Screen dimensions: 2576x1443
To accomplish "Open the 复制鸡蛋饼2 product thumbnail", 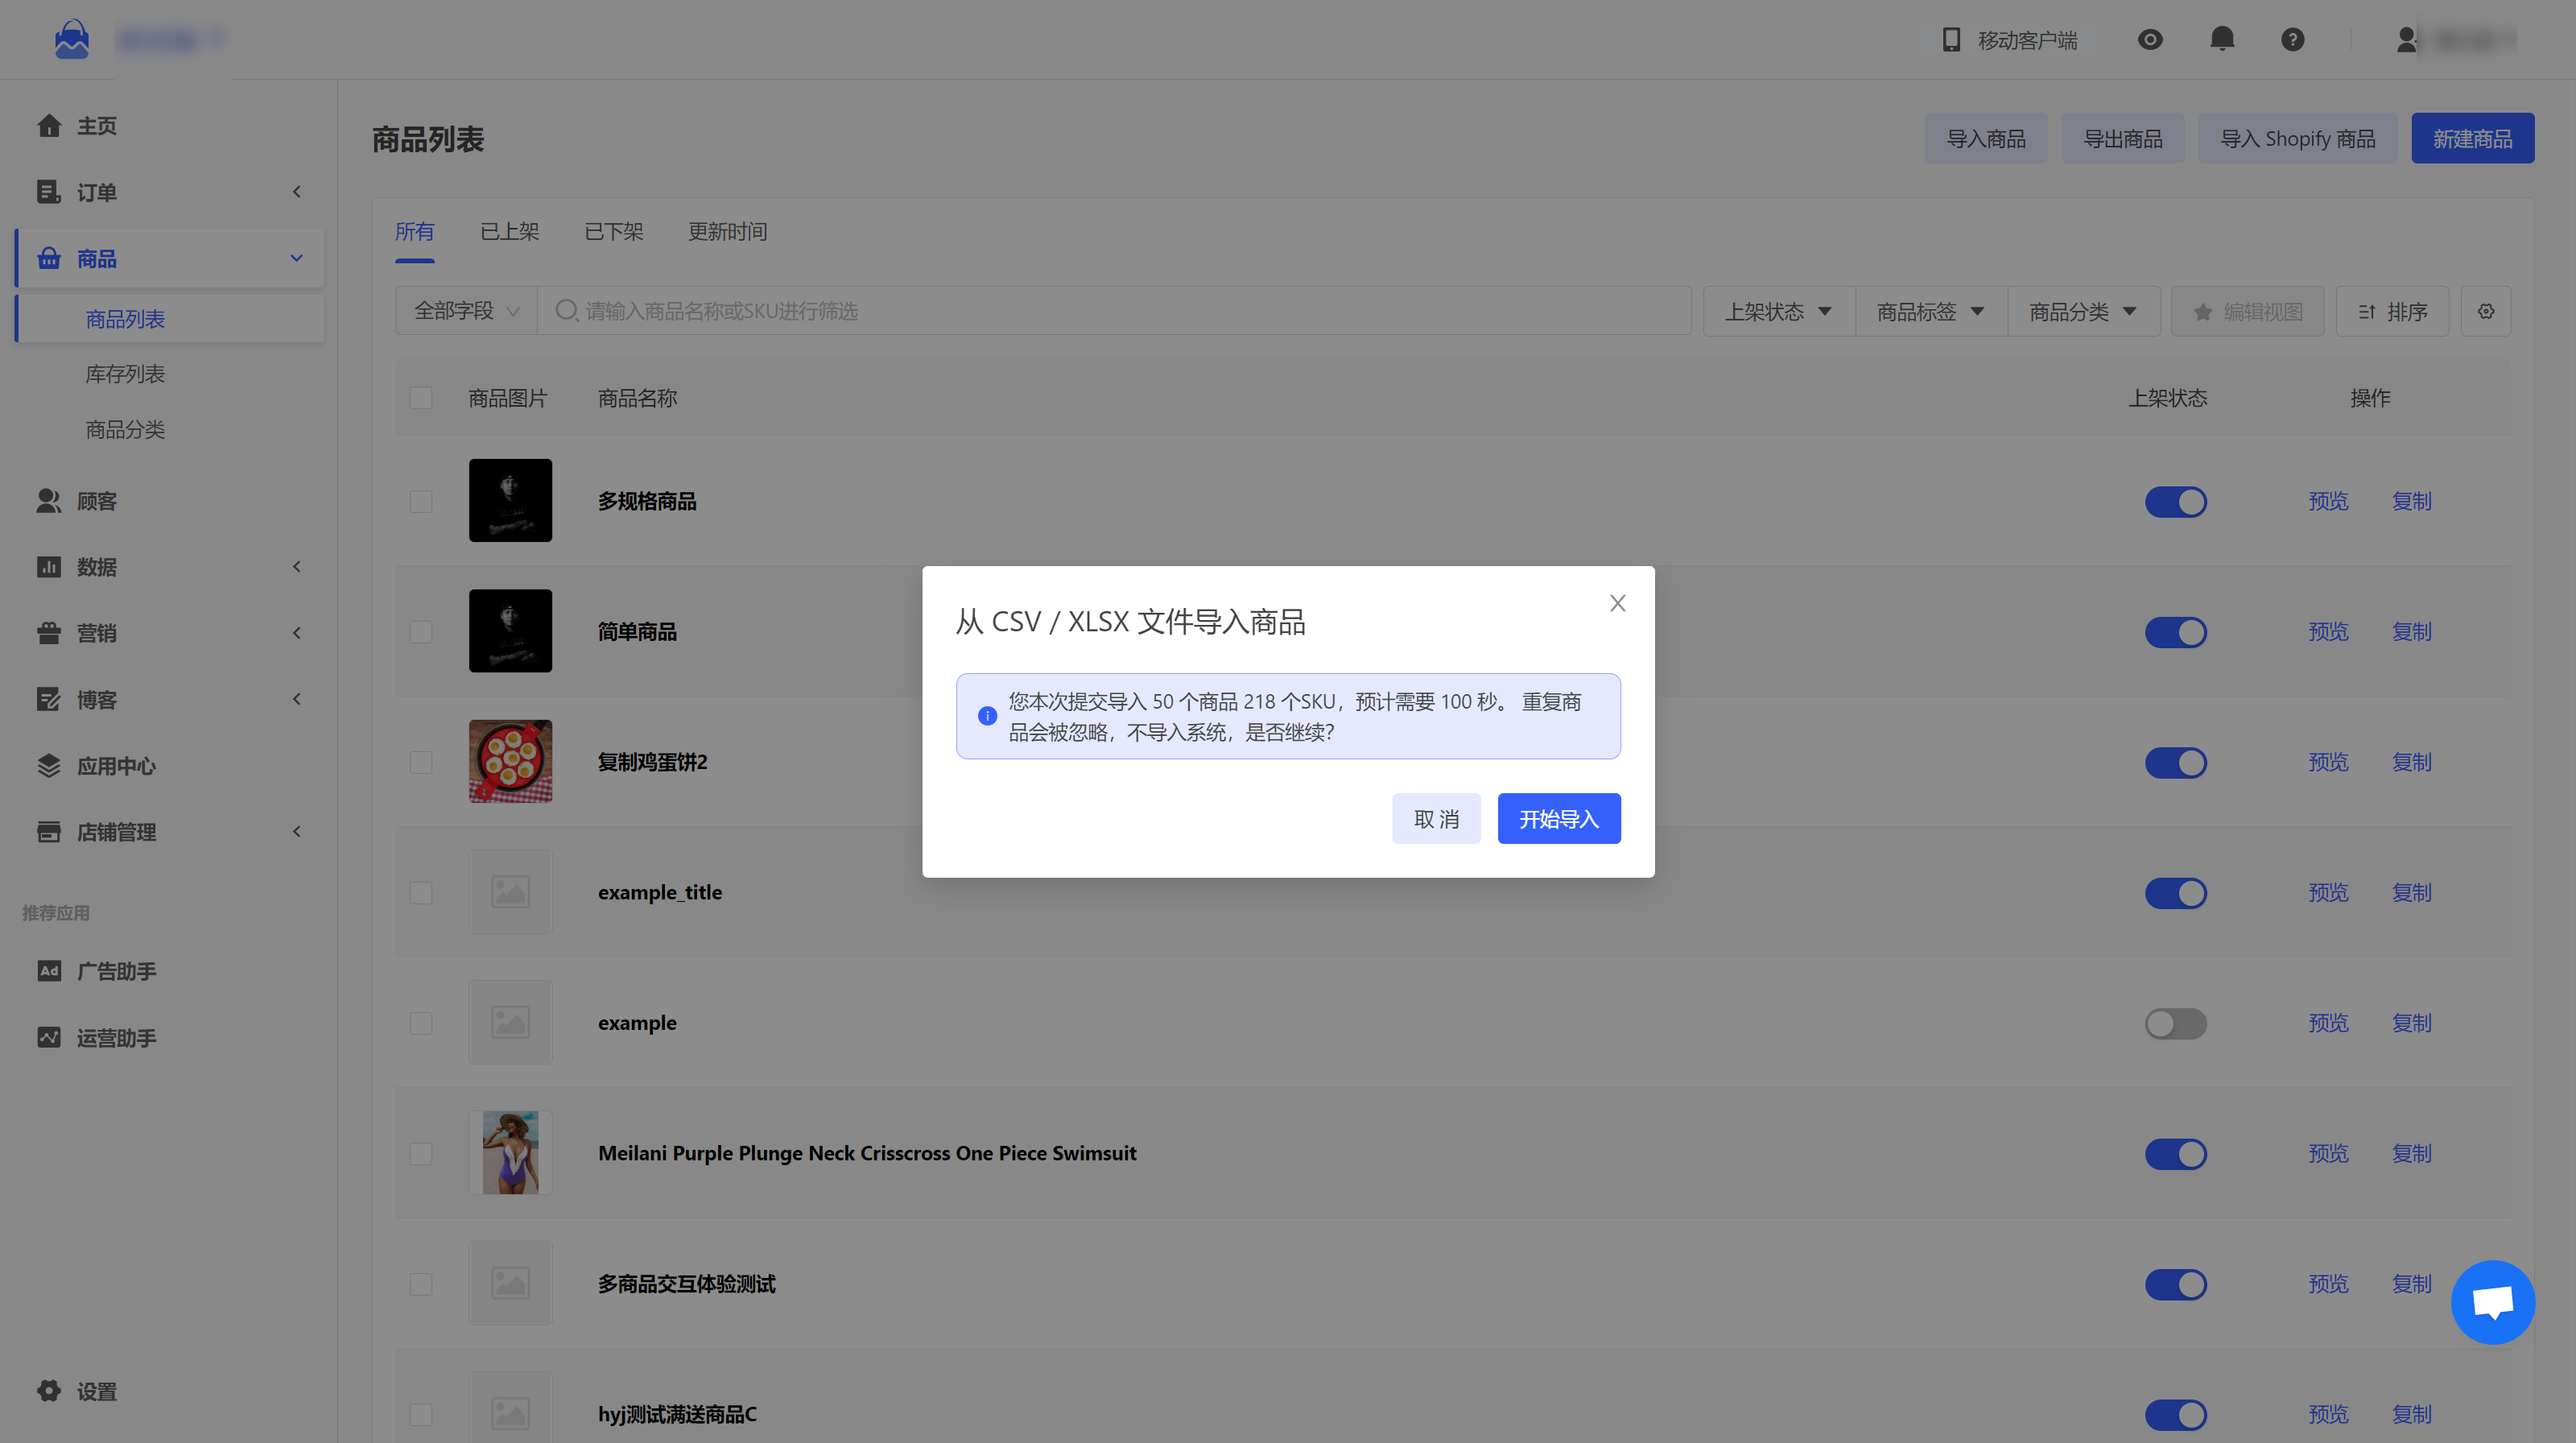I will tap(510, 761).
